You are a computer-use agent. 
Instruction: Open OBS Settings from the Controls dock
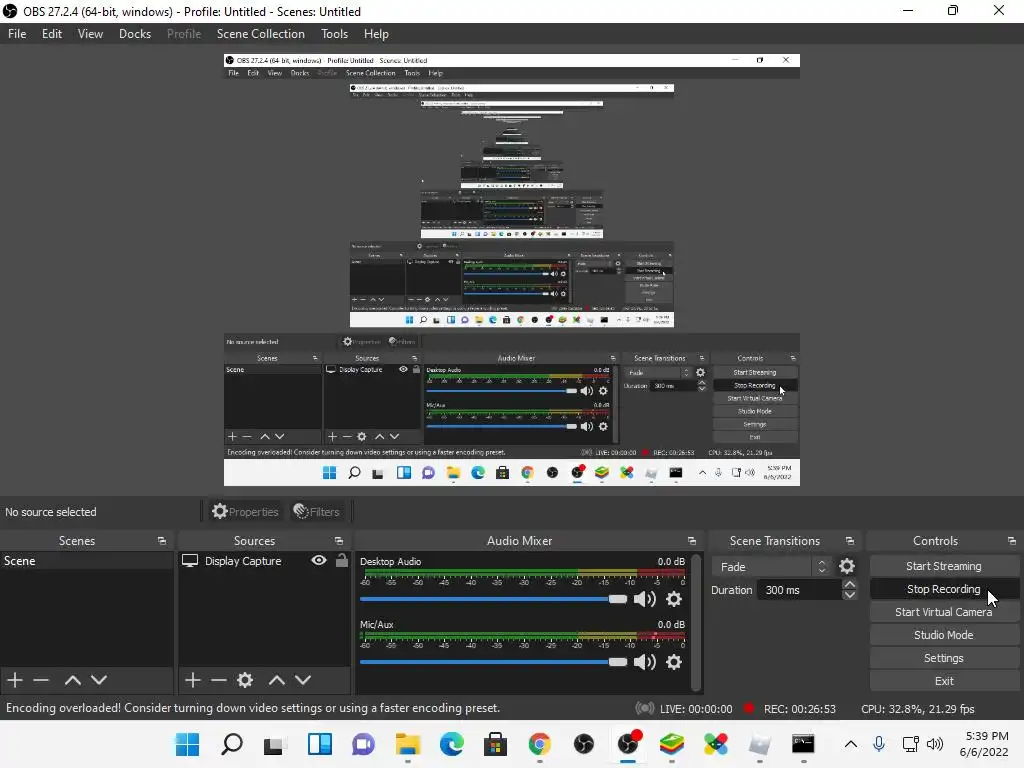click(x=944, y=658)
